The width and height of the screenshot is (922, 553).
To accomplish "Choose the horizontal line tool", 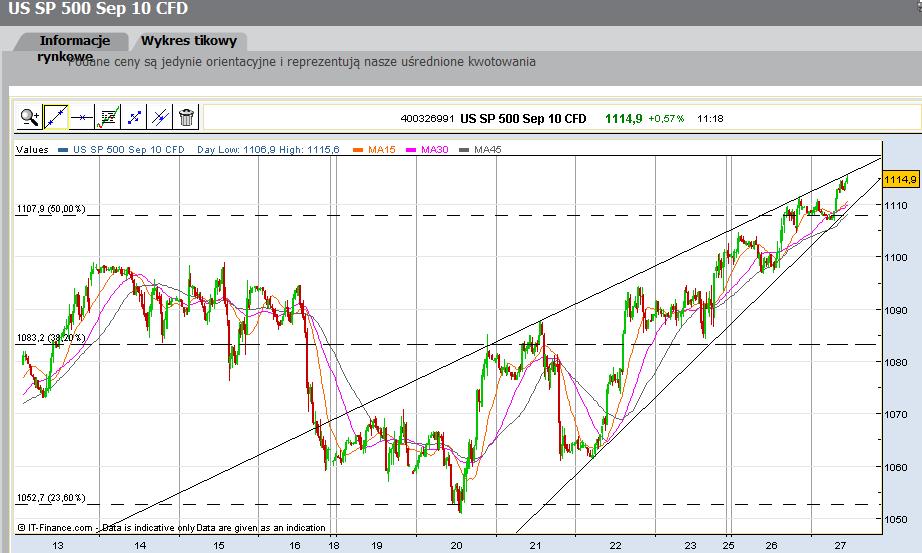I will (x=82, y=117).
